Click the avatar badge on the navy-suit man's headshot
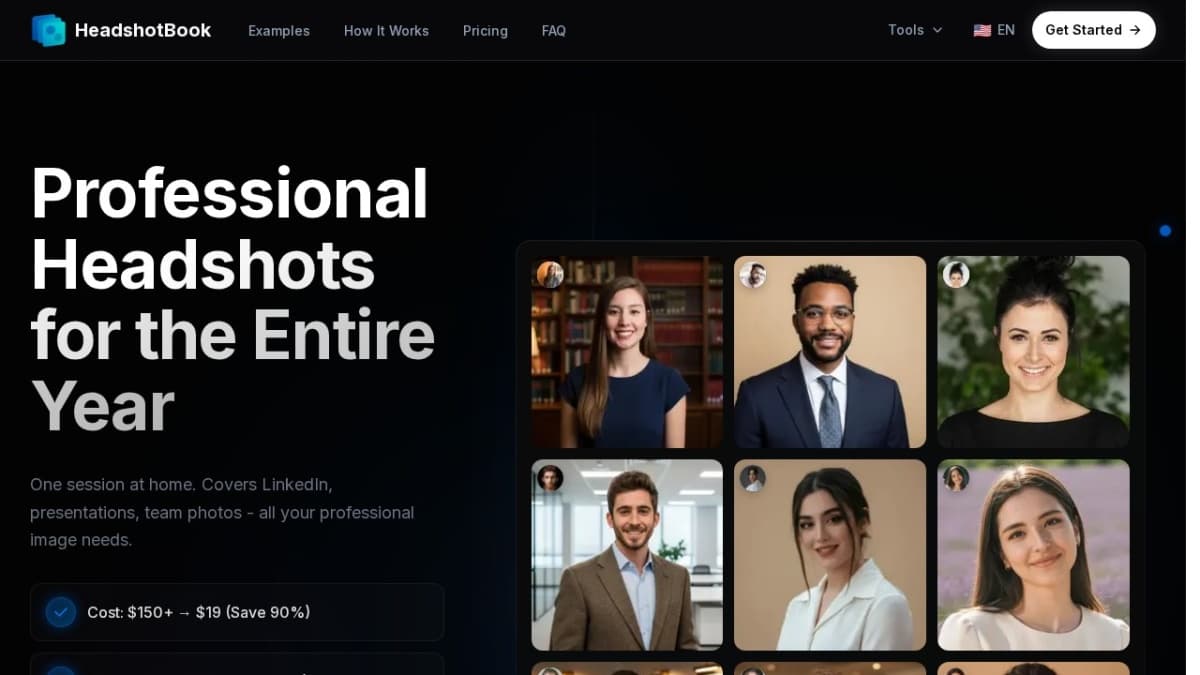Screen dimensions: 1200x675 point(753,275)
